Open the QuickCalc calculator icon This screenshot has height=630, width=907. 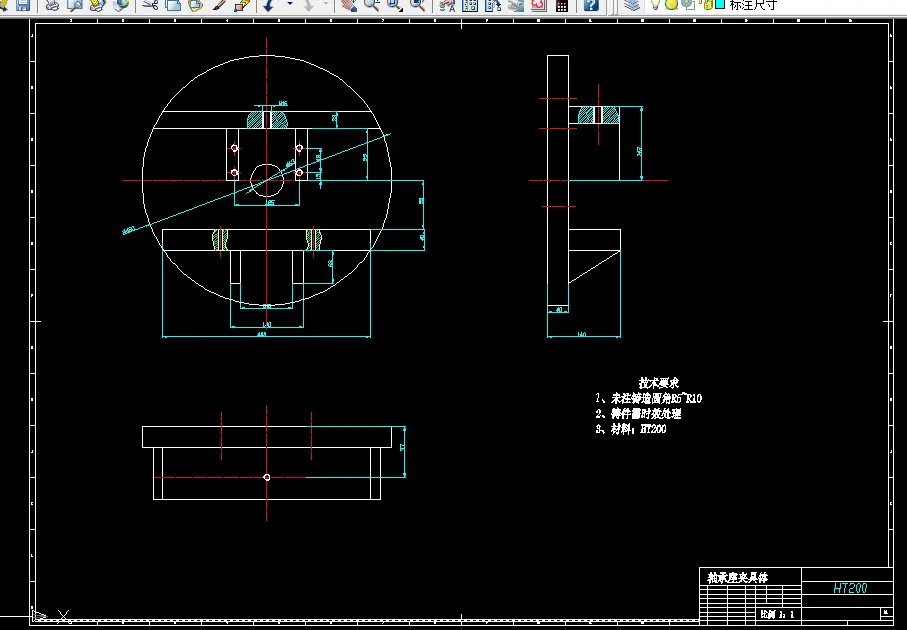tap(562, 5)
